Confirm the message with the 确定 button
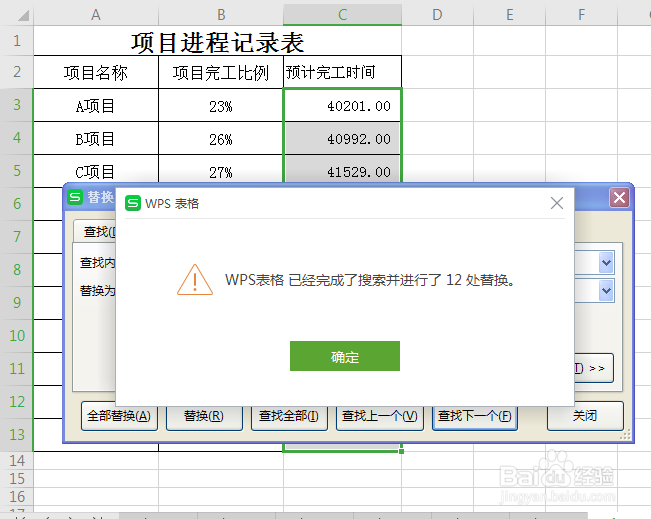 (x=345, y=356)
